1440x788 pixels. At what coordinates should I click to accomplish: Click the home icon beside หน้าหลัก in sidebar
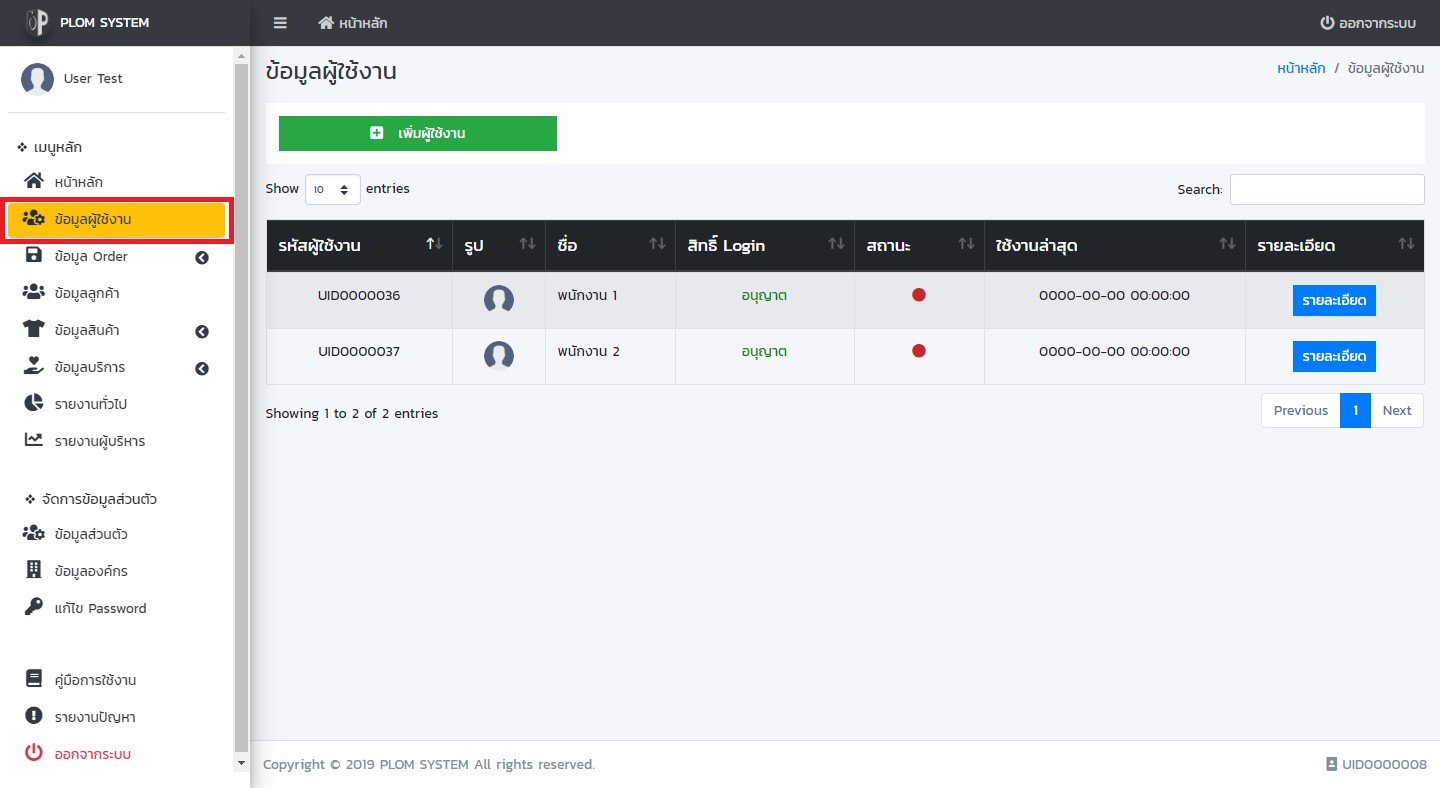34,182
